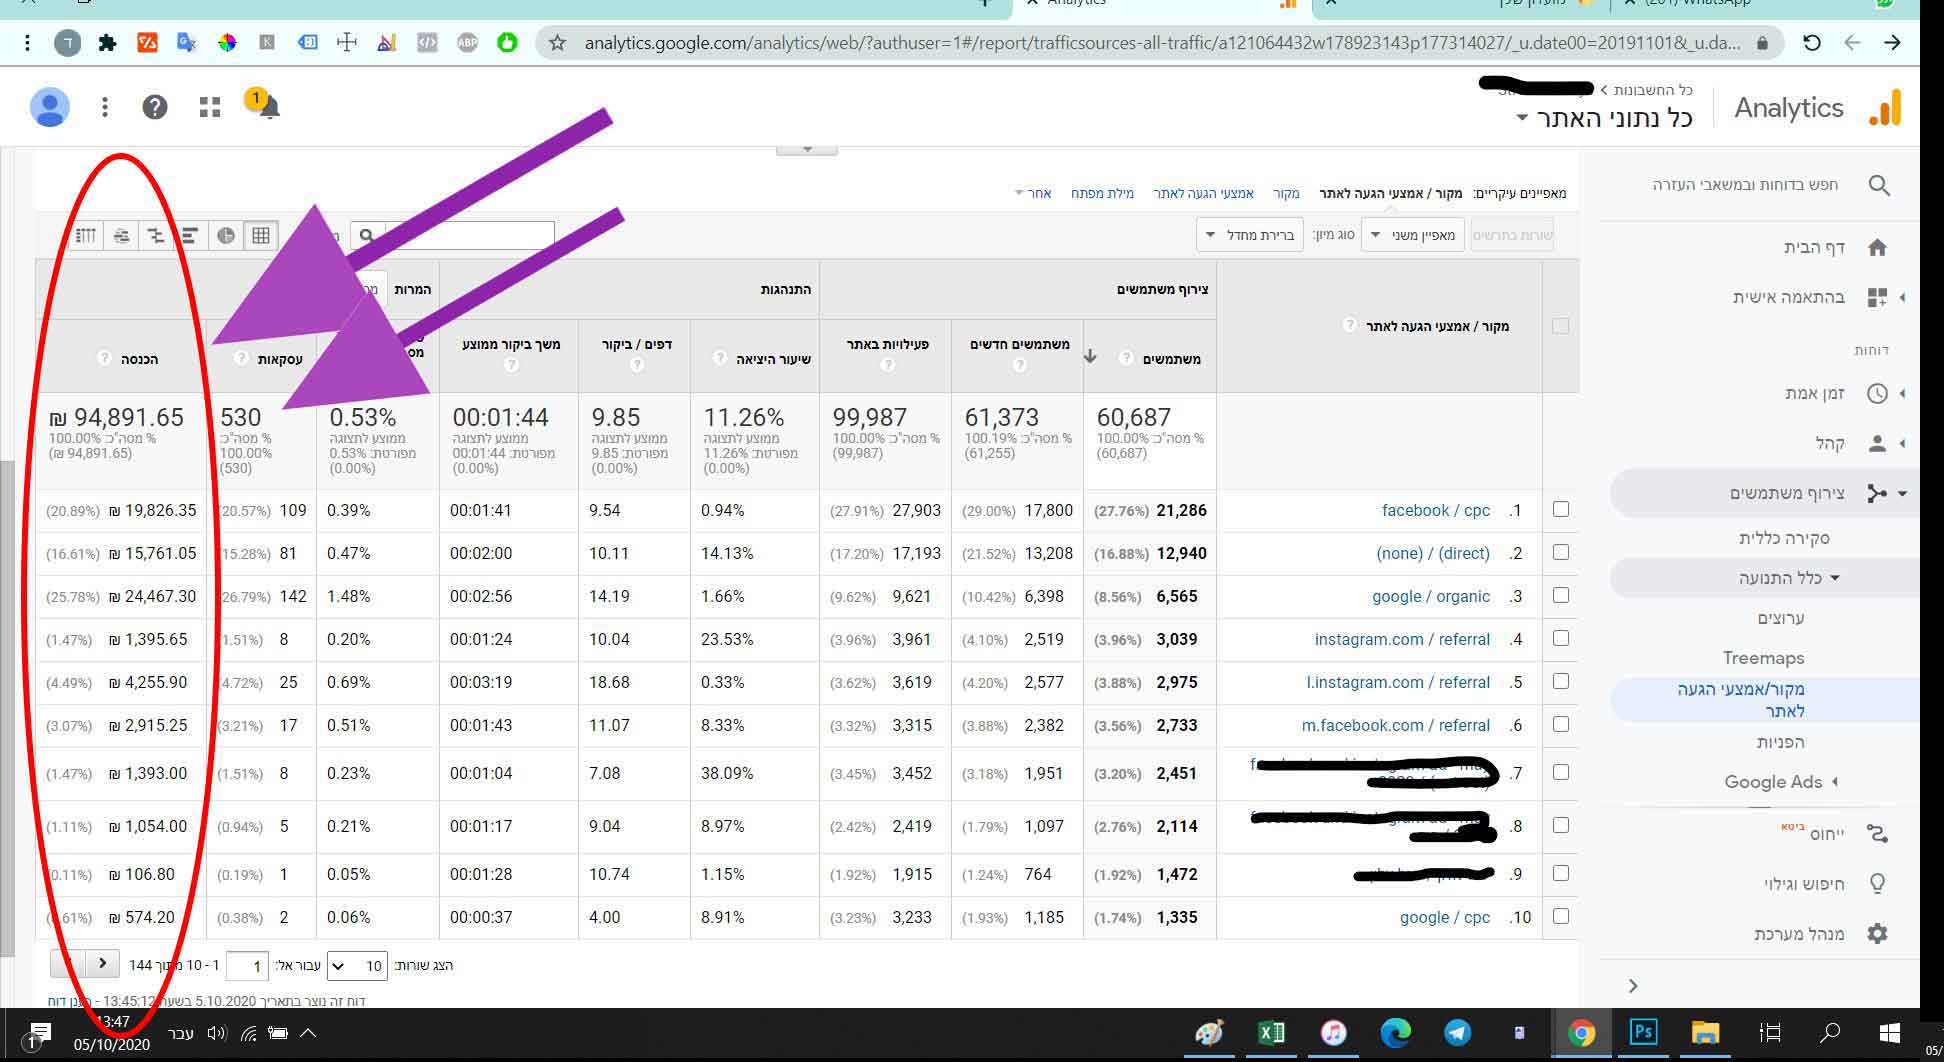Switch to pivot table view icon

(x=86, y=236)
